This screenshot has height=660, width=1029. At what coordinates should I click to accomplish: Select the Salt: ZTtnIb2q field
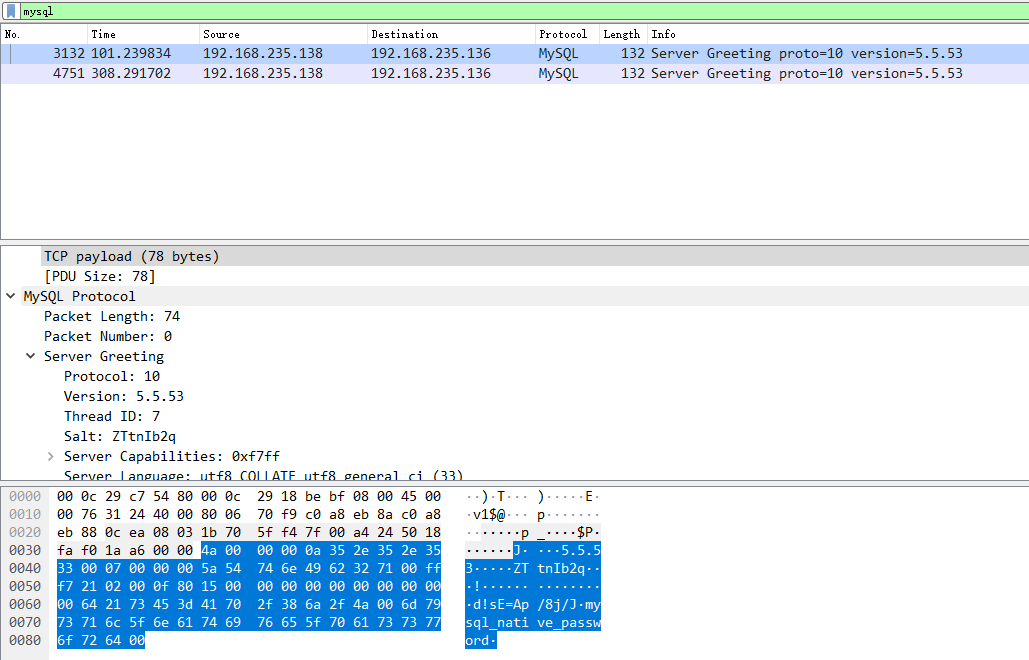(x=119, y=436)
